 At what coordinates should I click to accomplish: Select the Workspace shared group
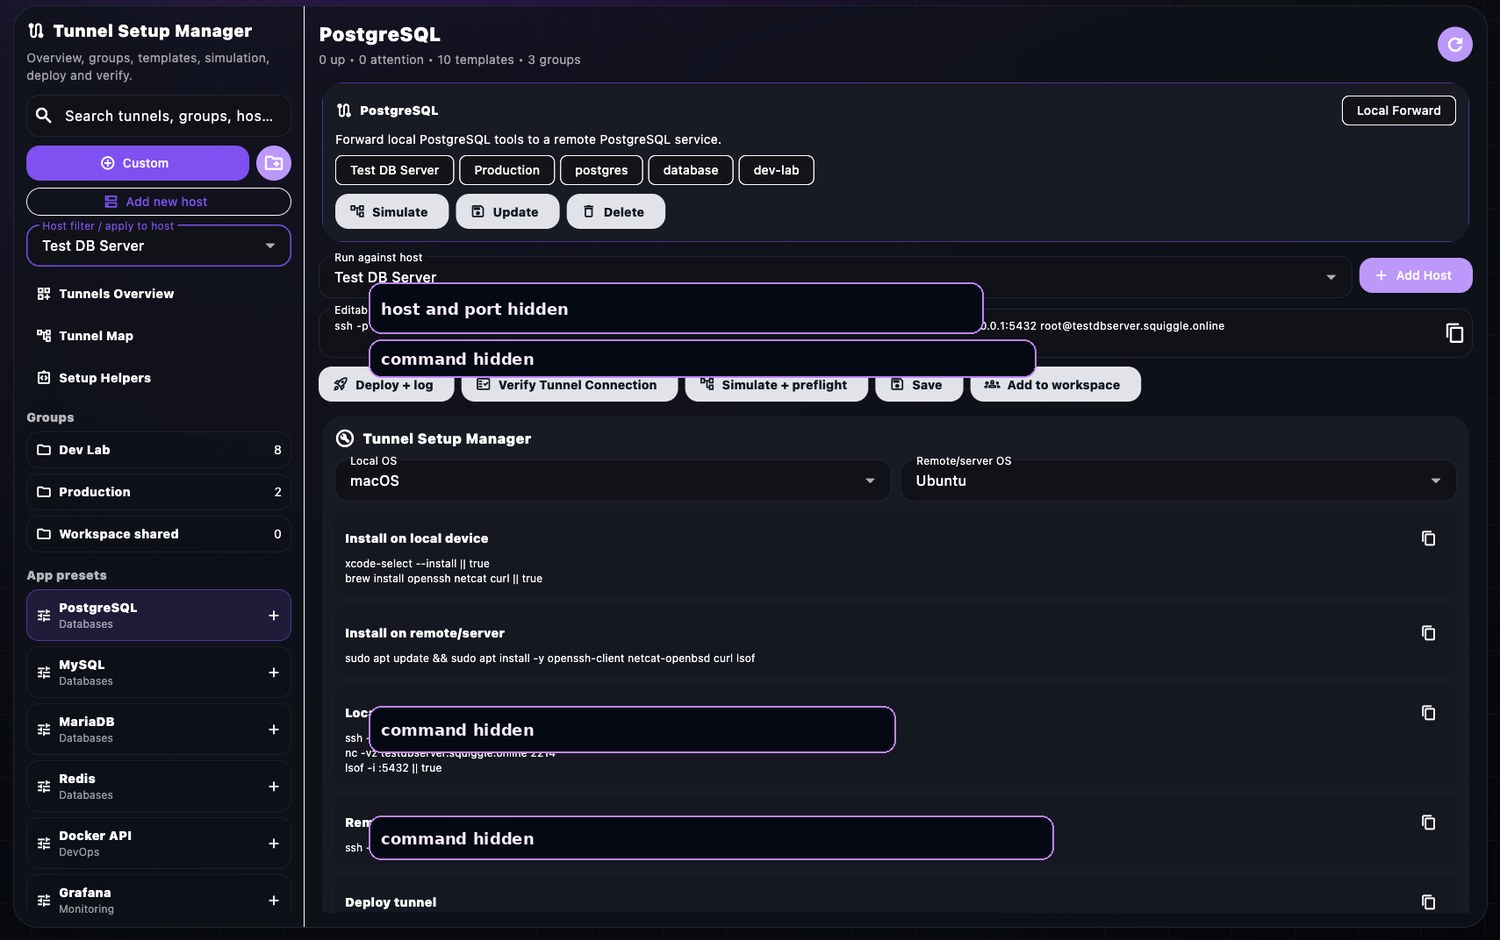159,534
